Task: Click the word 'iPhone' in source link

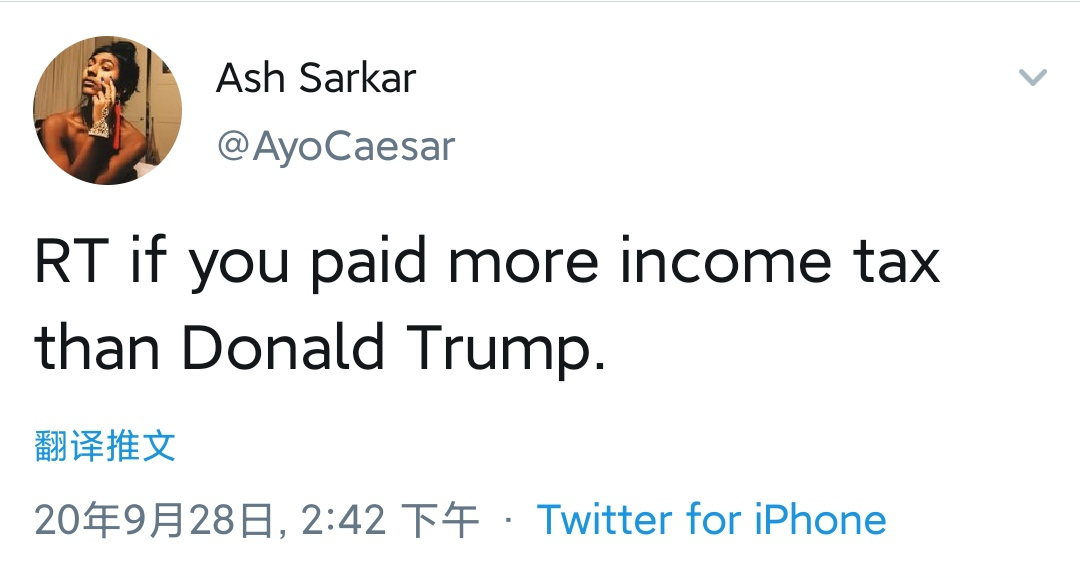Action: pyautogui.click(x=820, y=519)
